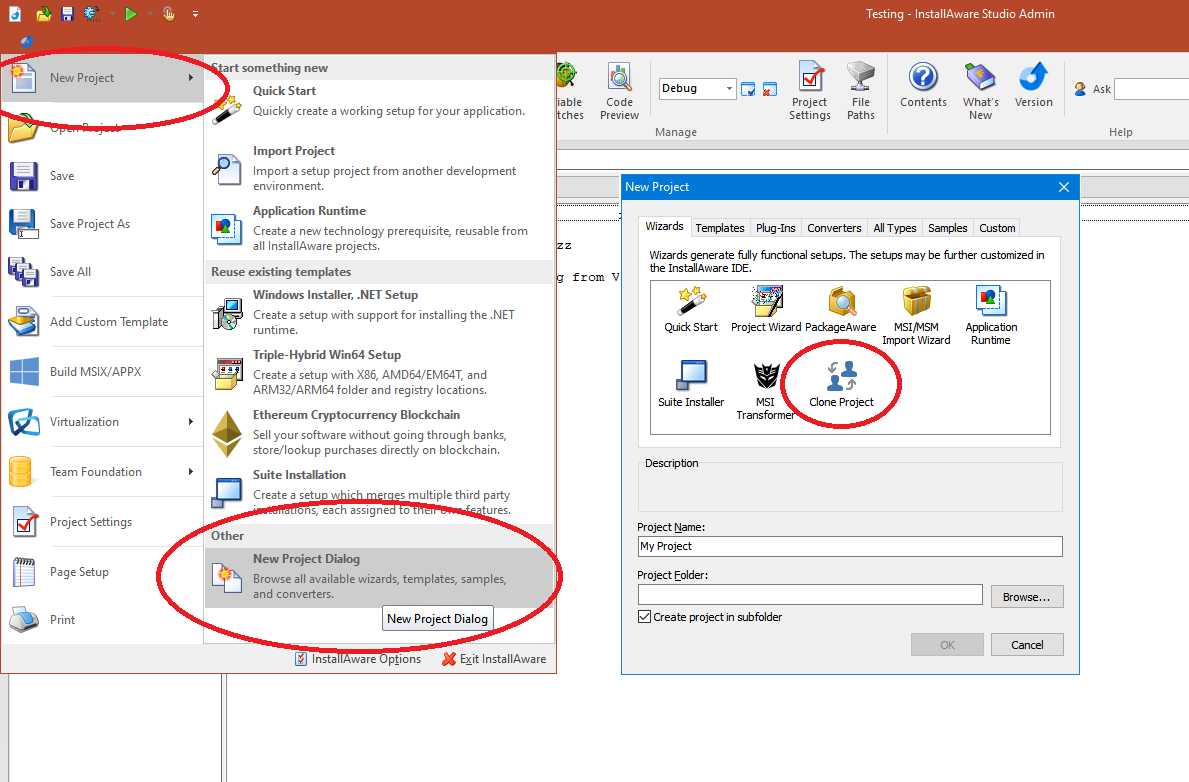
Task: Open help Contents in the ribbon
Action: coord(923,86)
